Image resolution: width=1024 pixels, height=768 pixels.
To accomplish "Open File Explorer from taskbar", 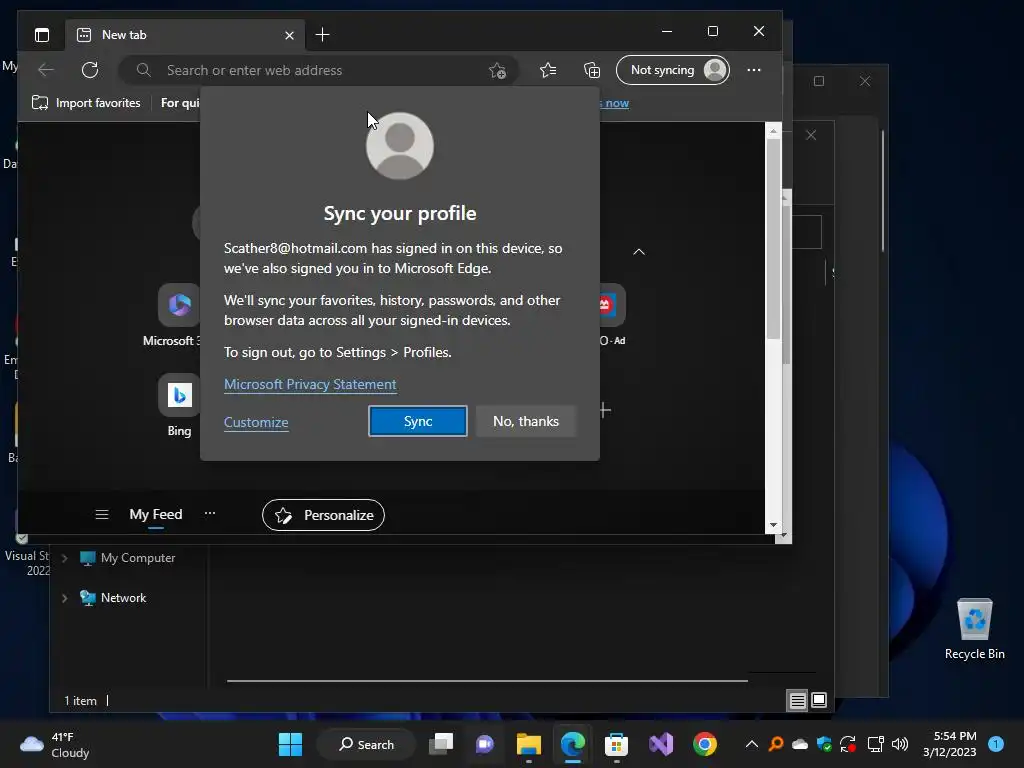I will point(528,744).
